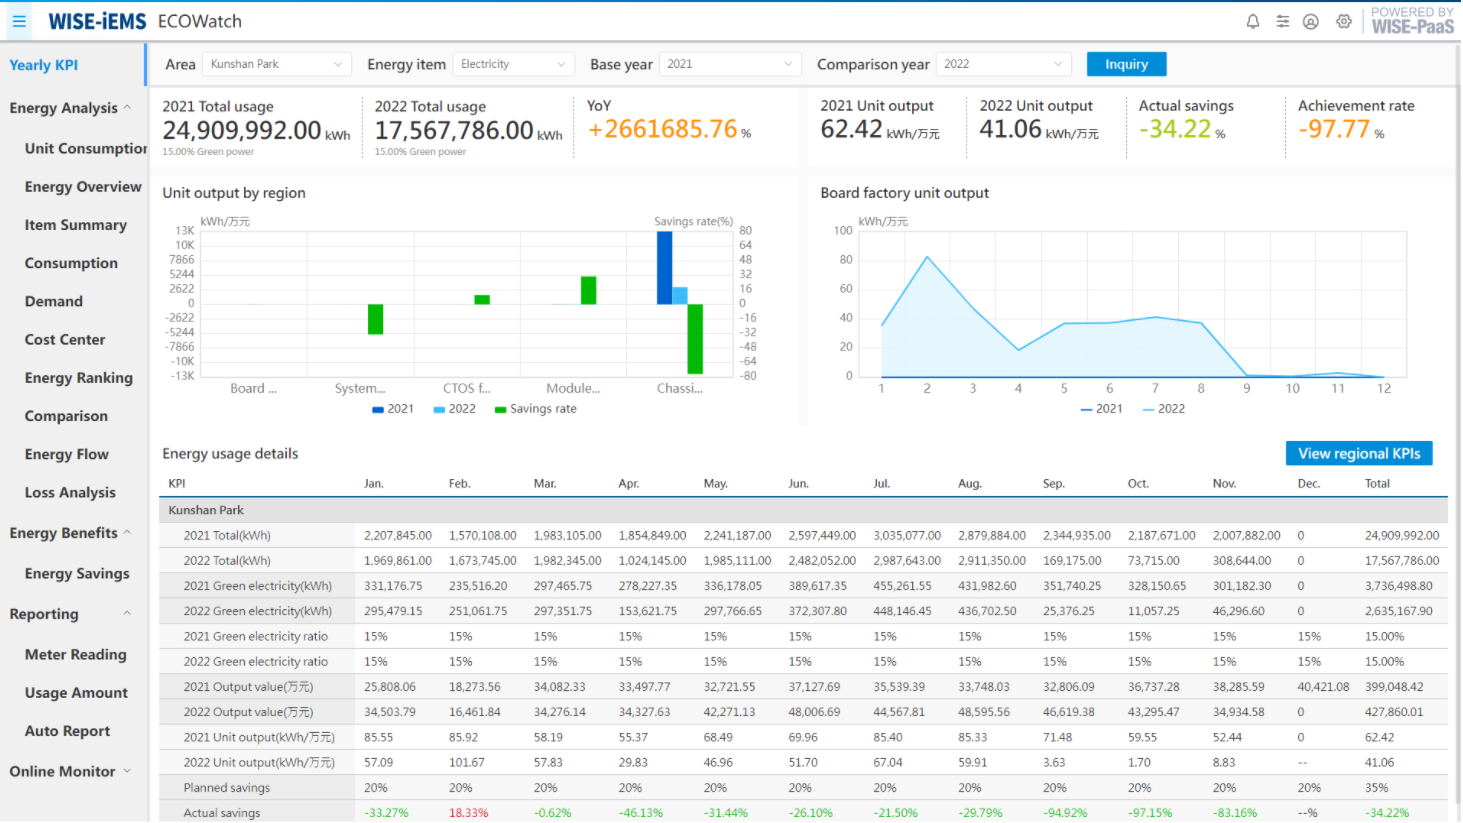Open the user account profile icon
The width and height of the screenshot is (1463, 823).
click(x=1310, y=21)
